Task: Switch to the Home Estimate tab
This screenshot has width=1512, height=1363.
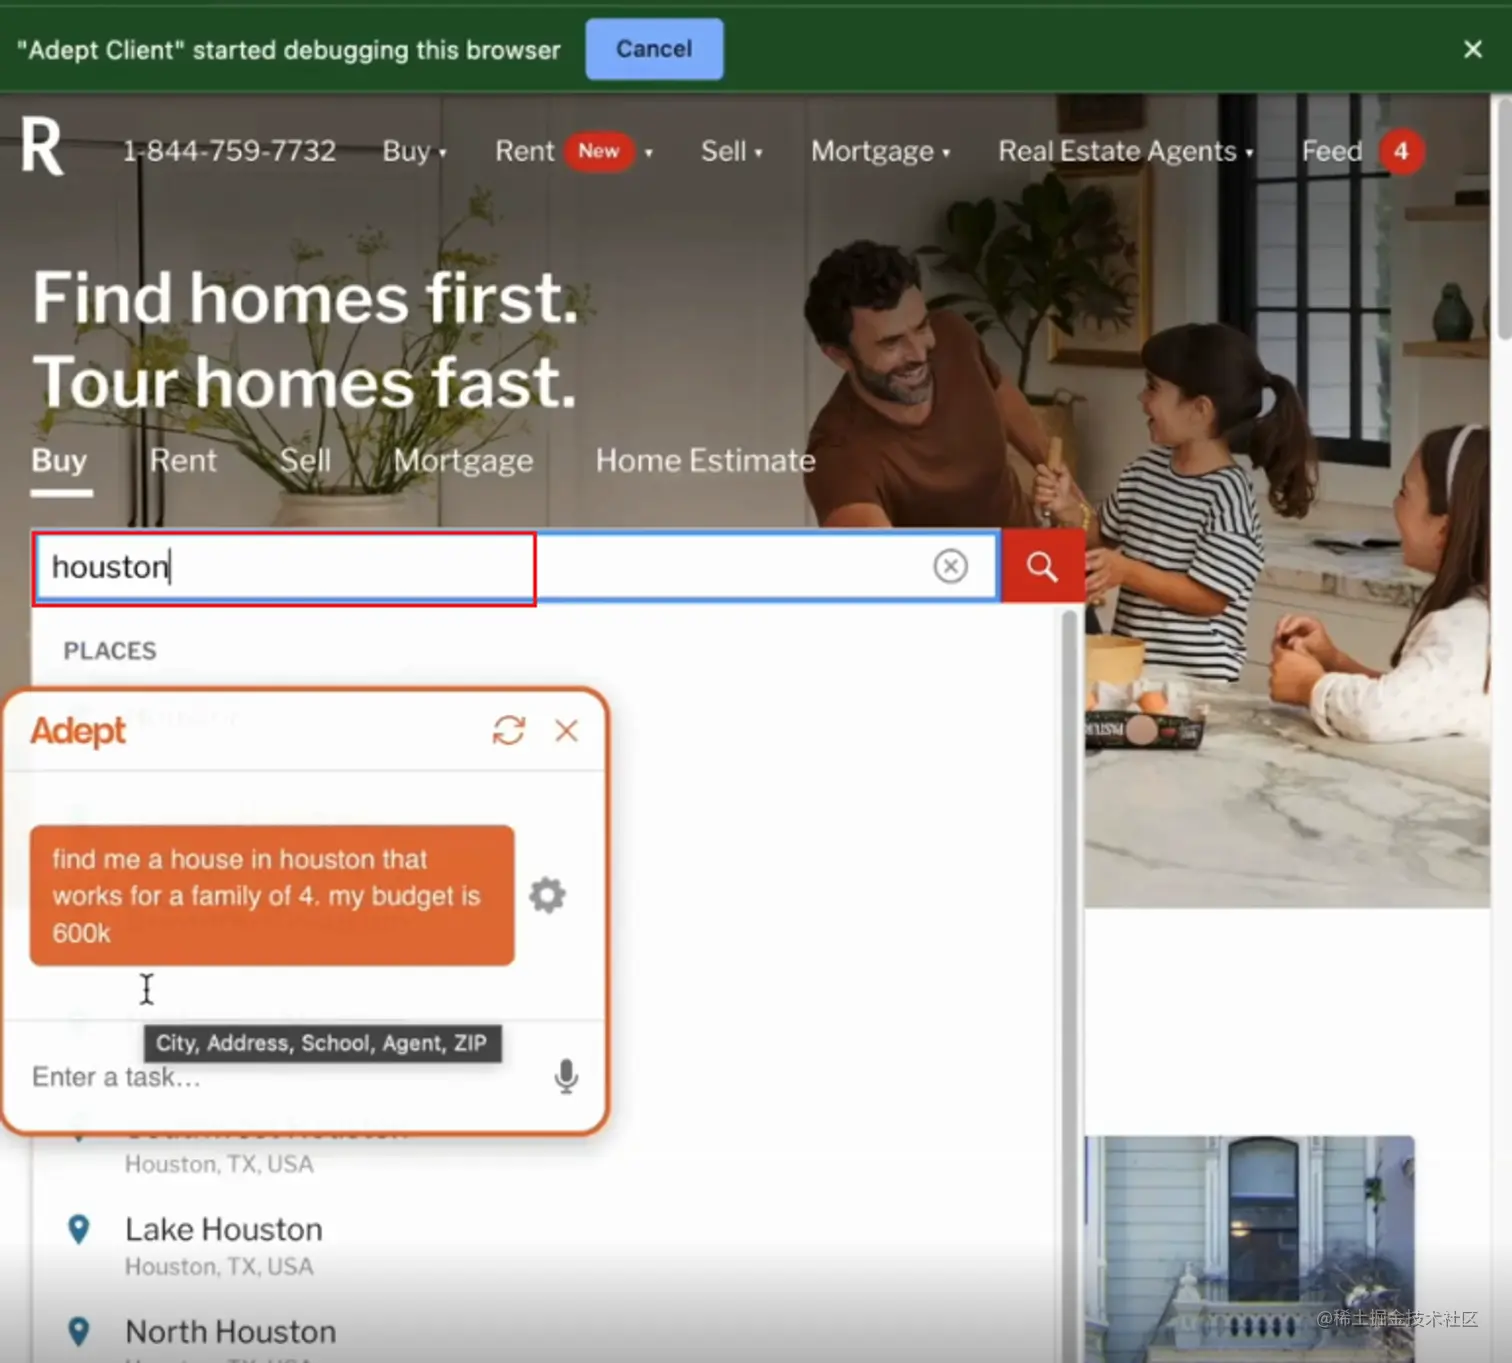Action: 705,460
